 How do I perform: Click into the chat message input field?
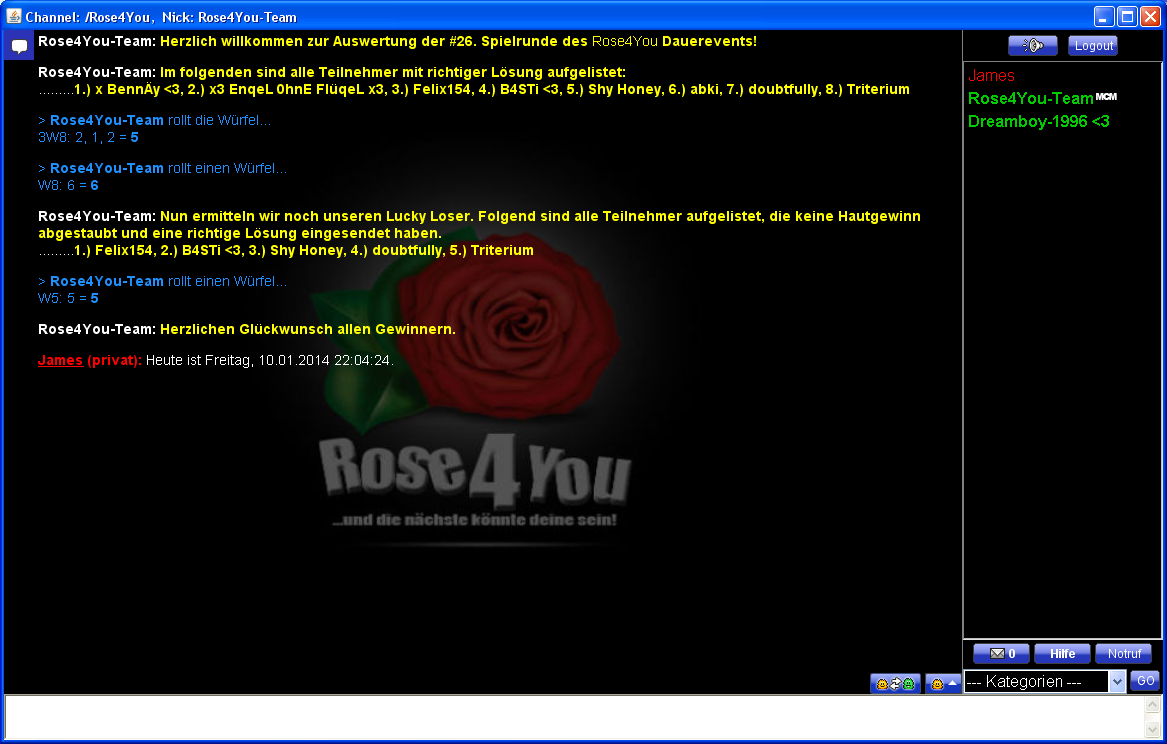tap(570, 717)
